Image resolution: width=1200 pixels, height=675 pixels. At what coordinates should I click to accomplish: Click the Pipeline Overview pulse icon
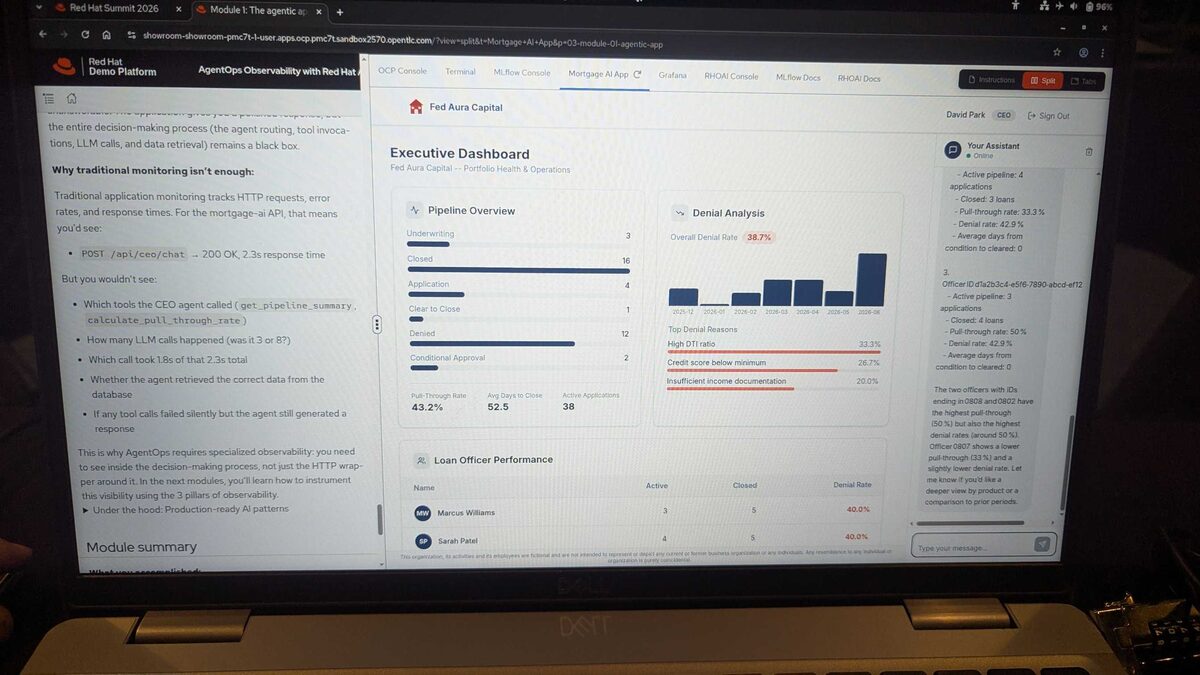coord(415,210)
